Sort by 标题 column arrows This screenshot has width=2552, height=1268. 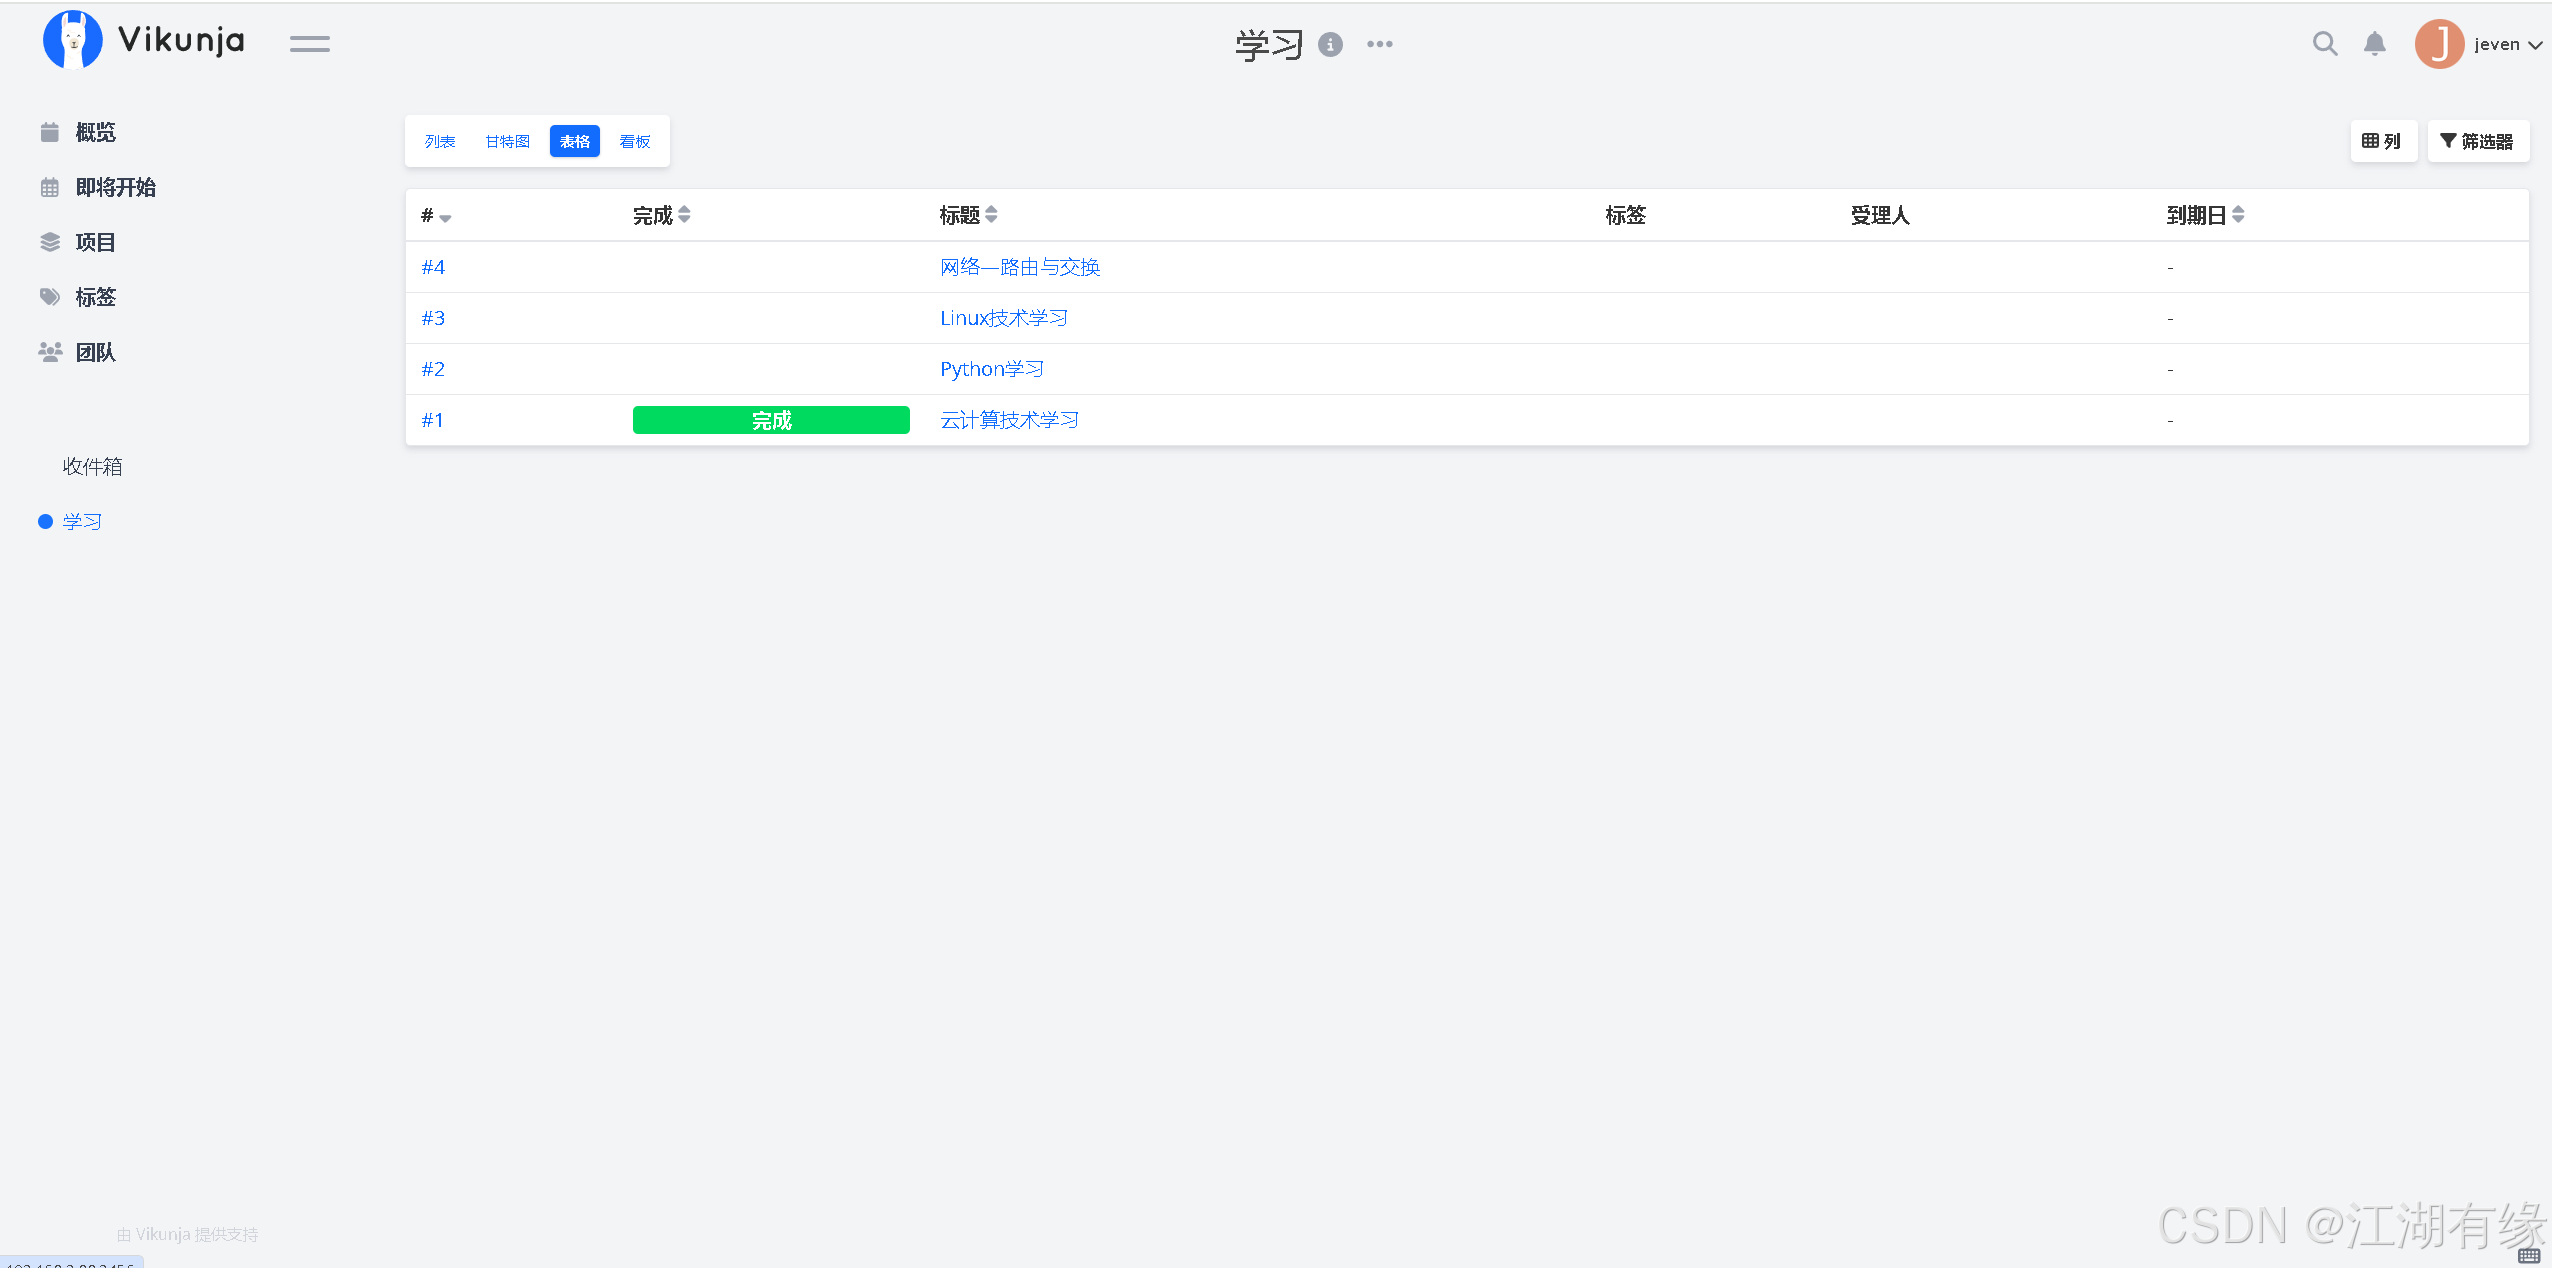coord(991,214)
